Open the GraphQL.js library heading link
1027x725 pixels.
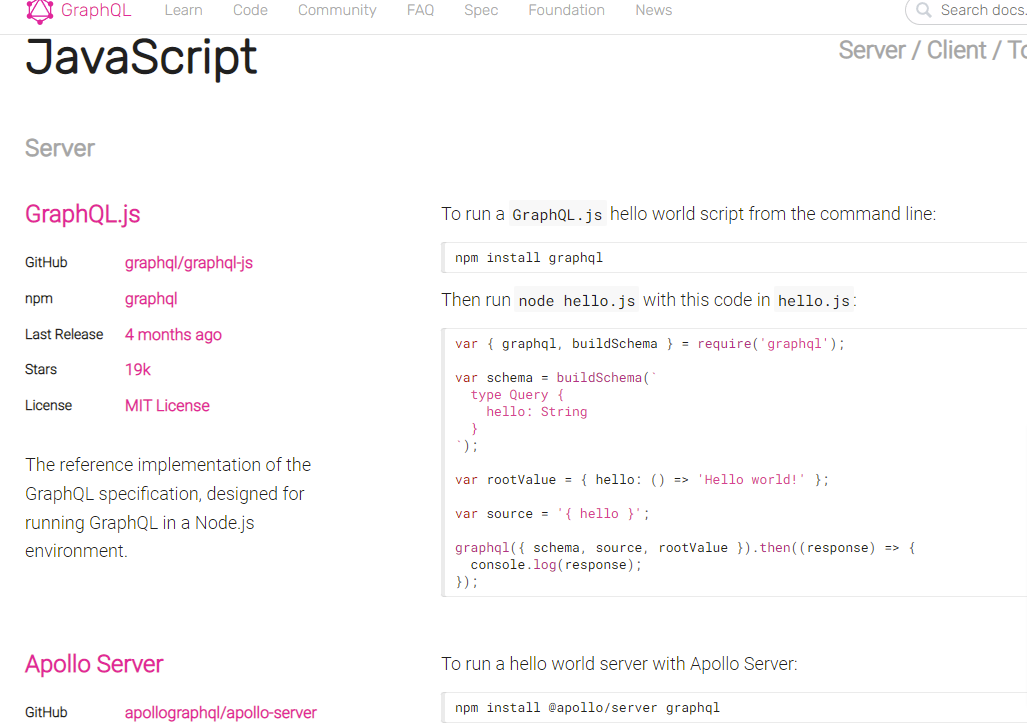82,214
